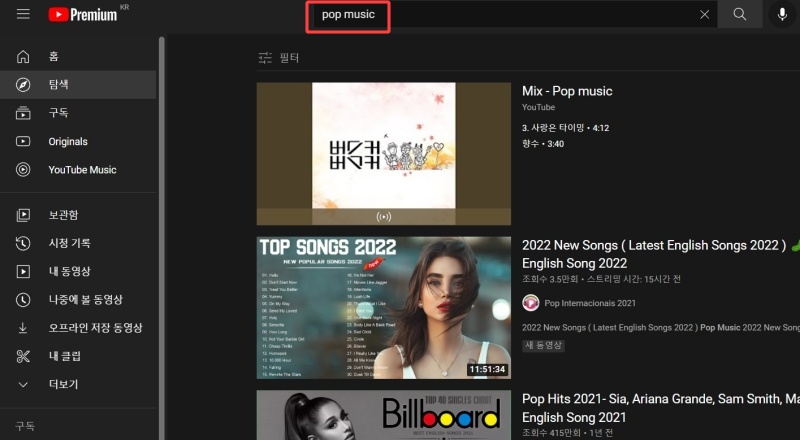Click the YouTube channel name under Mix

[x=538, y=107]
